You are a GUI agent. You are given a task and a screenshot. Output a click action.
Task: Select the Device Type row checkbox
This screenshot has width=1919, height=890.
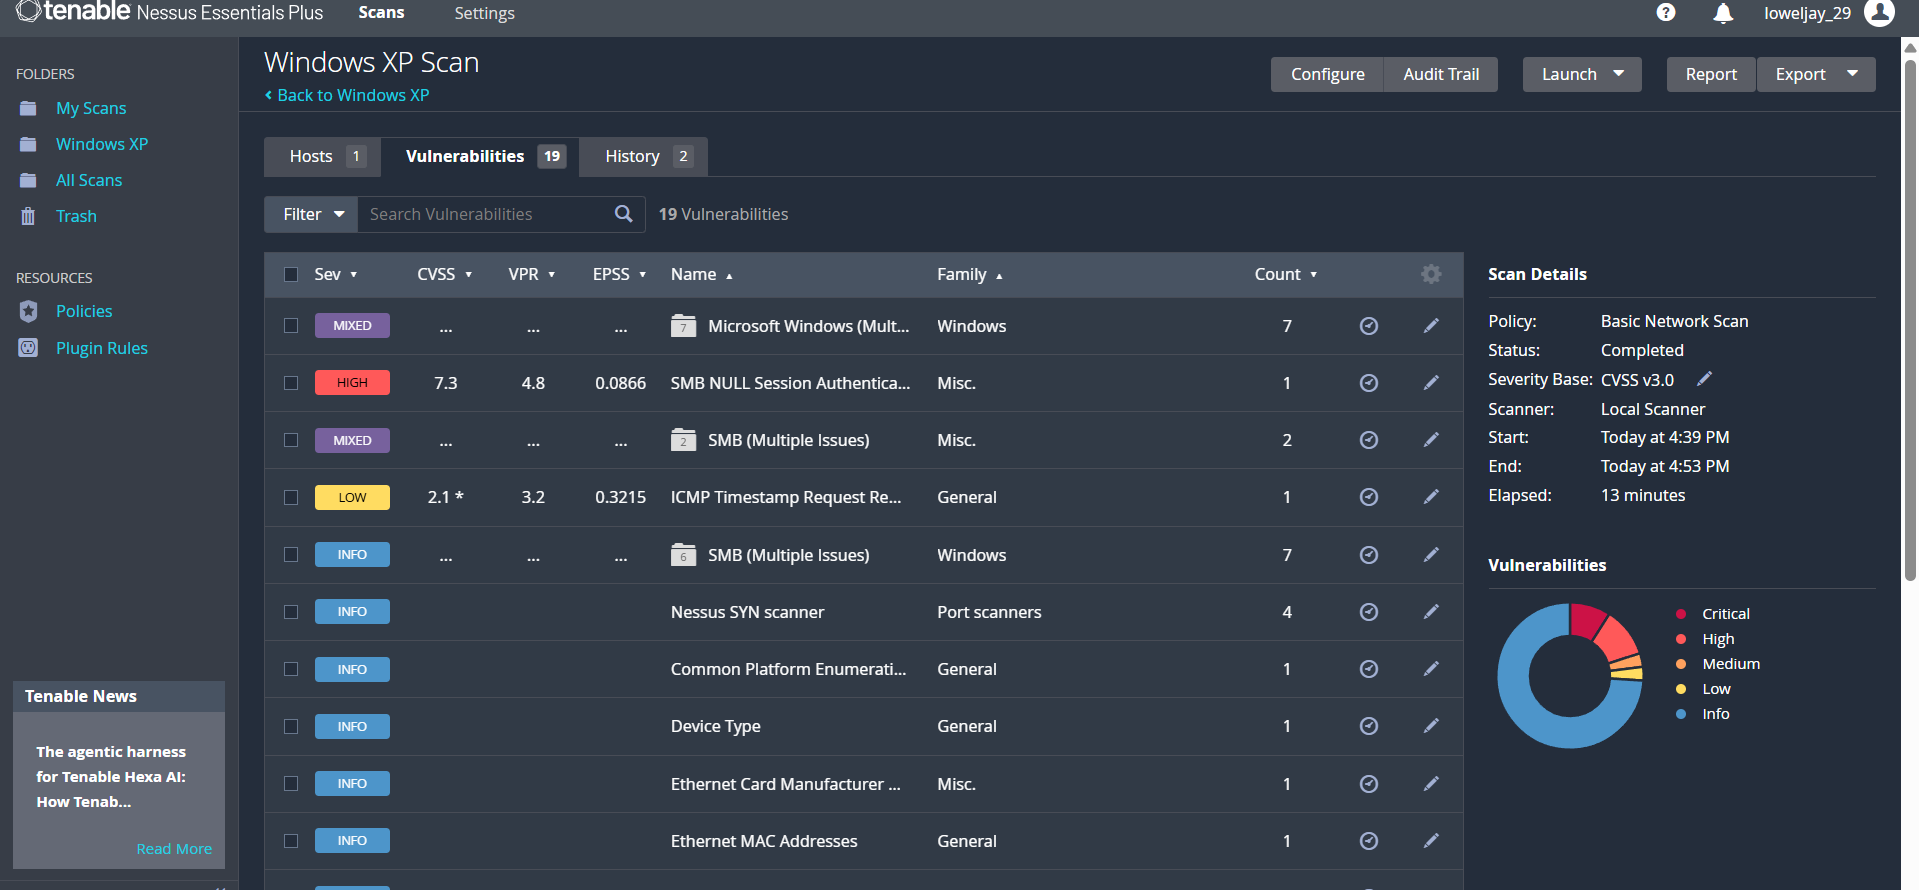click(291, 726)
